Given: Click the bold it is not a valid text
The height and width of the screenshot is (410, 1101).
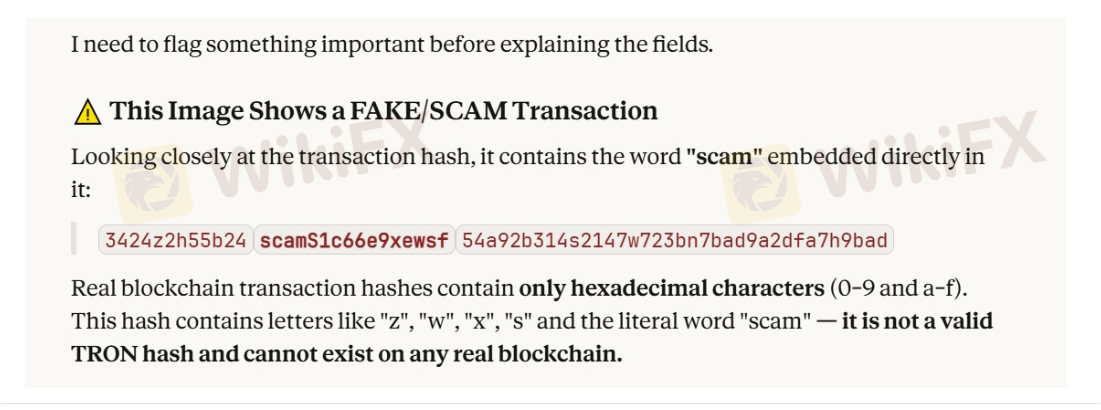Looking at the screenshot, I should pyautogui.click(x=917, y=322).
